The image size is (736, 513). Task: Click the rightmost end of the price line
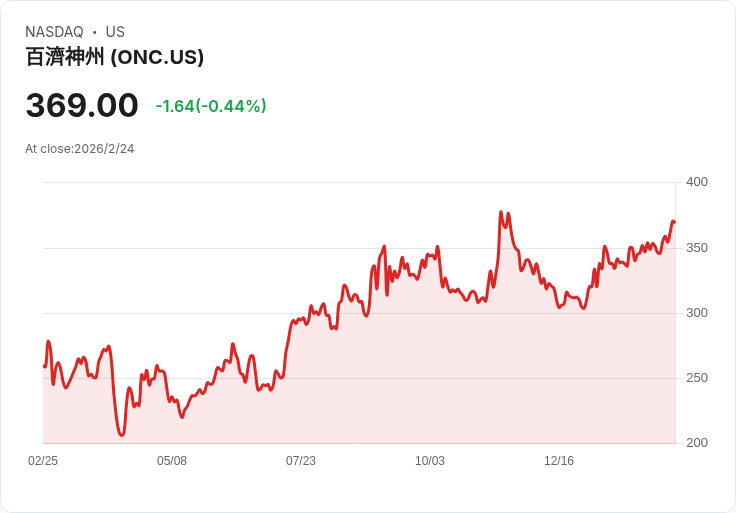point(674,222)
